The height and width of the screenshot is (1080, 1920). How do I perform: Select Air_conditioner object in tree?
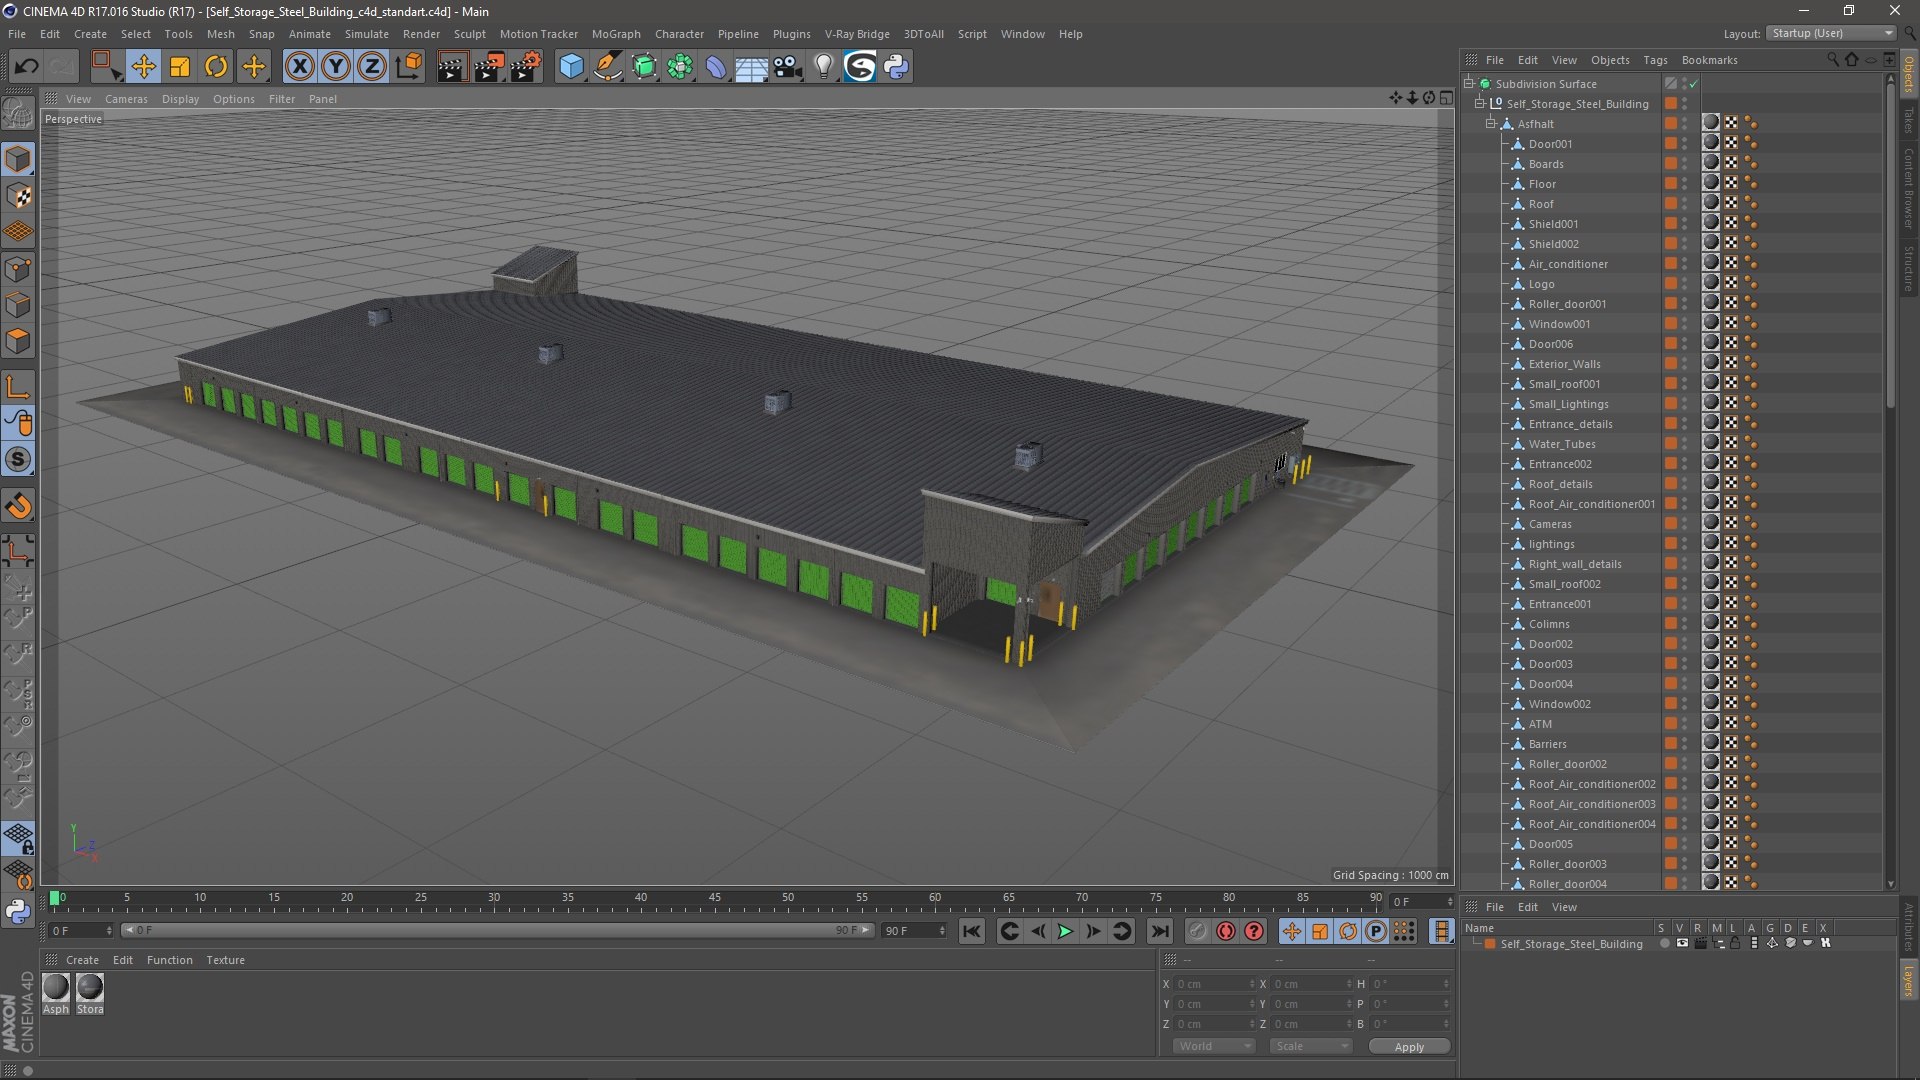(1567, 264)
